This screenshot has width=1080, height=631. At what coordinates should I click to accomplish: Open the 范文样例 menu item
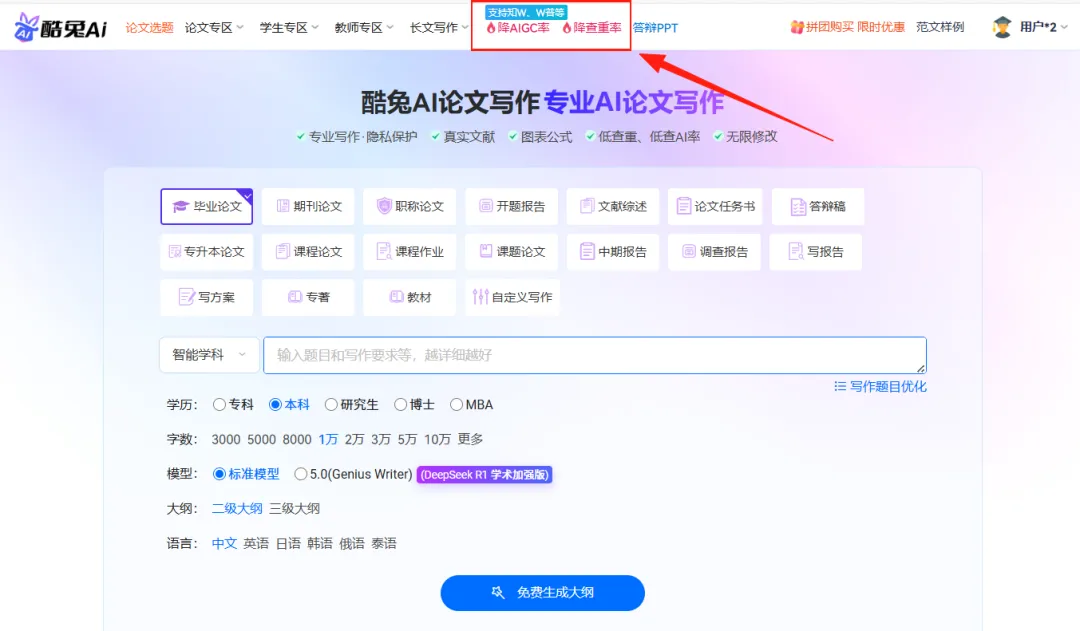(940, 27)
